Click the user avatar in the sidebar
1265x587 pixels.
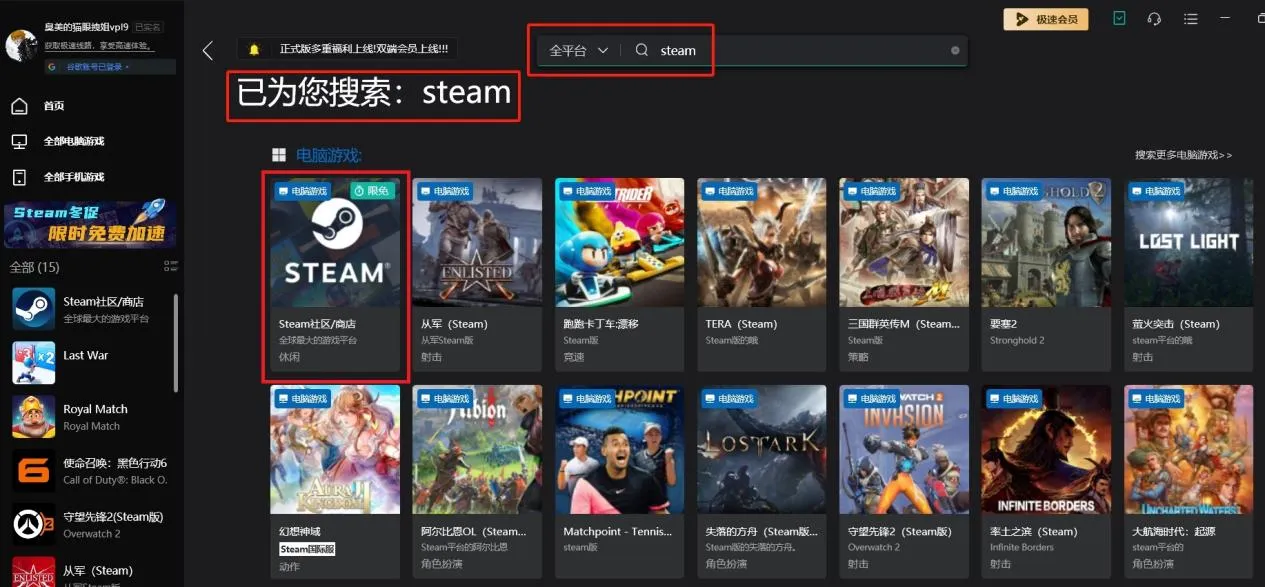pos(21,46)
